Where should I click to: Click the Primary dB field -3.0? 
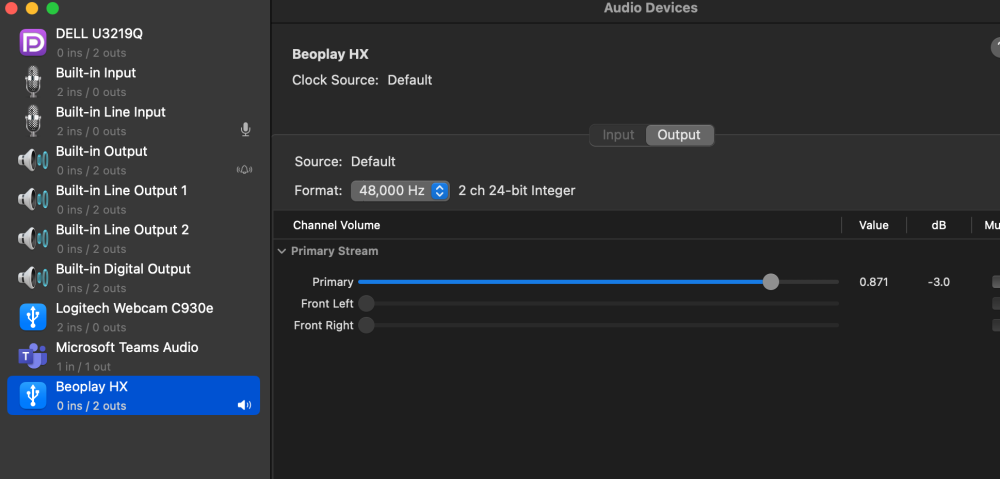tap(939, 282)
